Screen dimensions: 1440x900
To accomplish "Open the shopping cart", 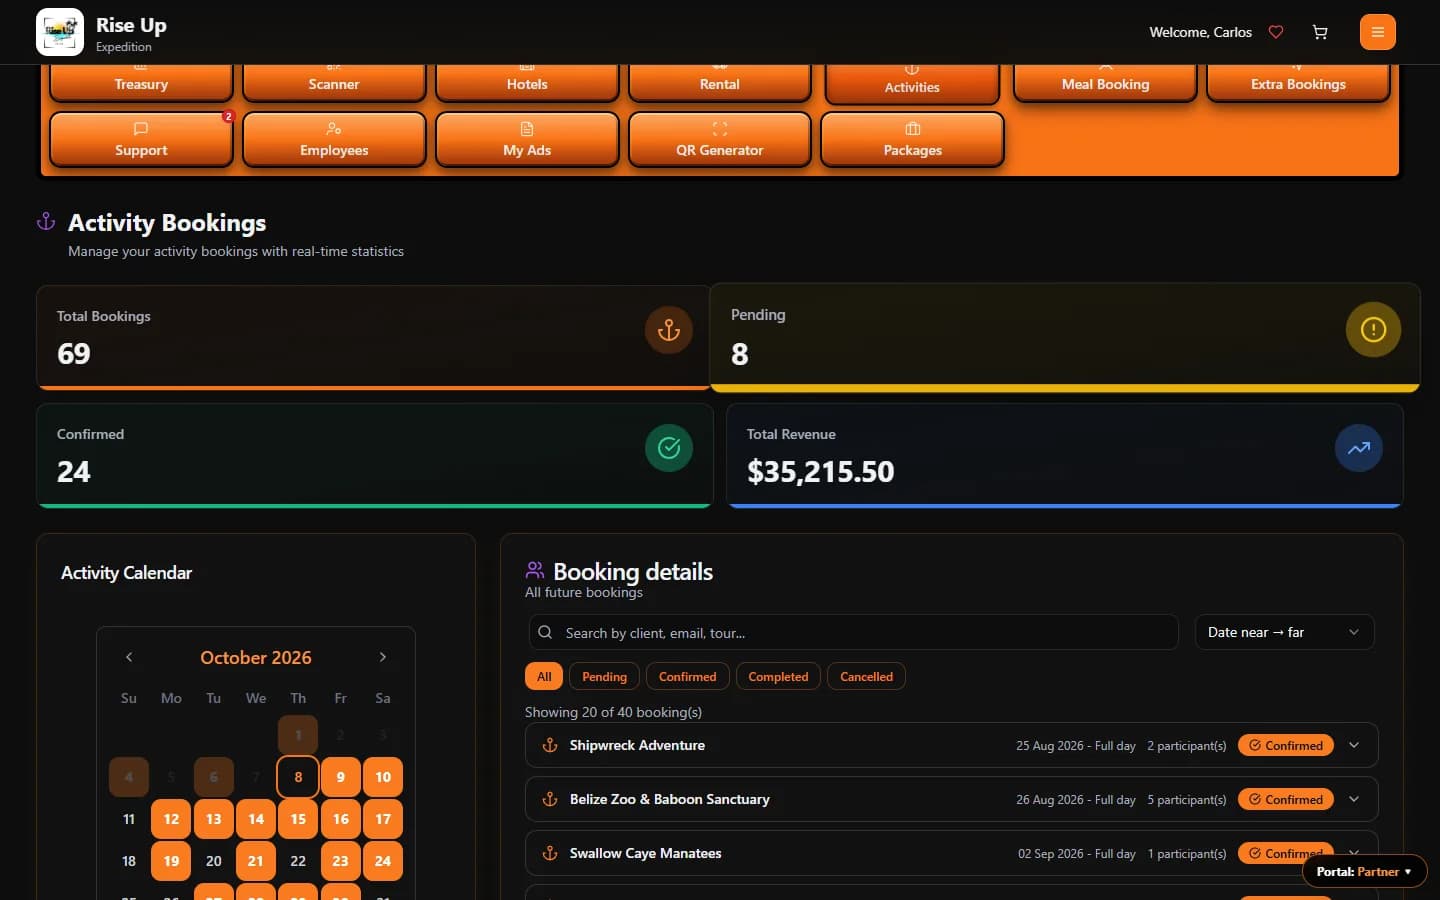I will click(x=1320, y=32).
